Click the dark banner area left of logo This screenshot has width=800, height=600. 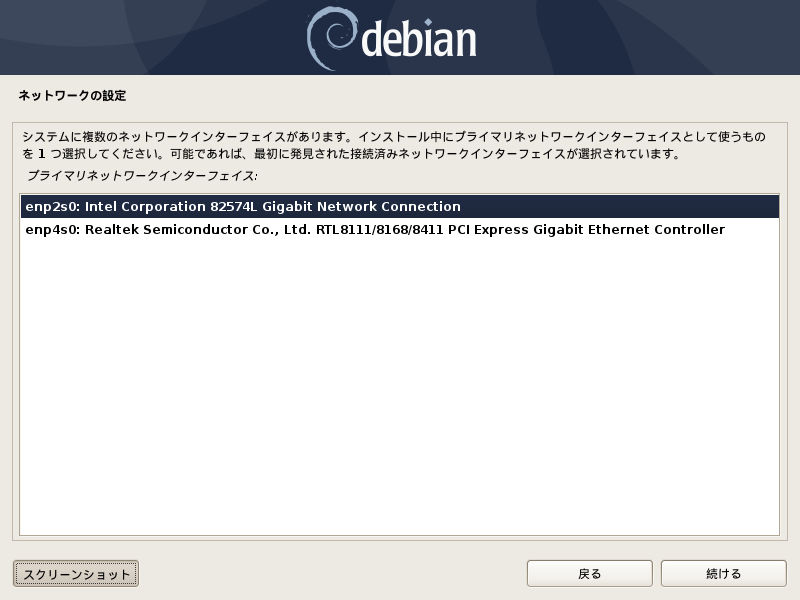(153, 37)
